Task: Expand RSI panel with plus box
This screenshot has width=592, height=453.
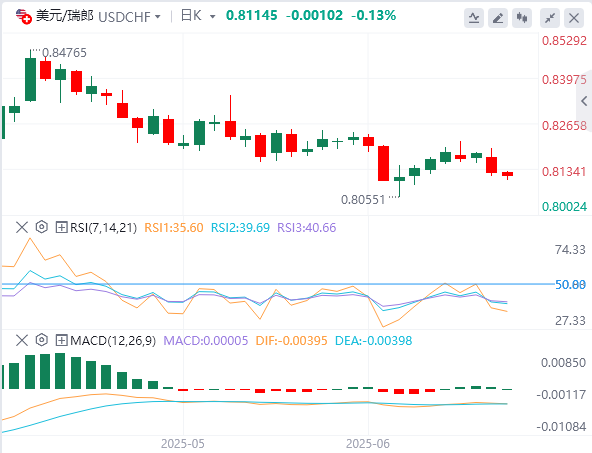Action: tap(61, 227)
